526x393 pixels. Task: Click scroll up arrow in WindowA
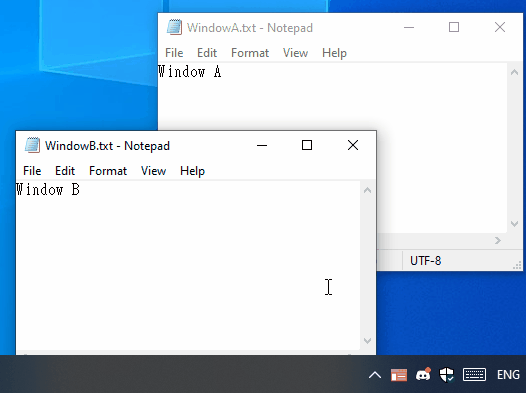tap(515, 72)
